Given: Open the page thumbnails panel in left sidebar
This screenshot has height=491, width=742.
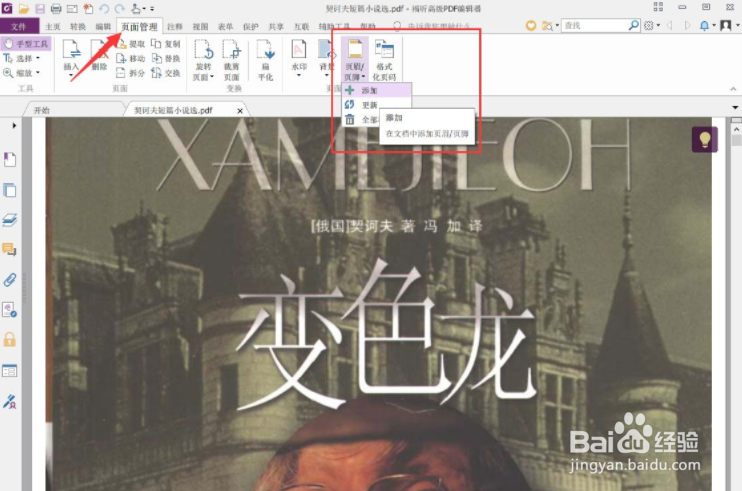Looking at the screenshot, I should tap(9, 190).
